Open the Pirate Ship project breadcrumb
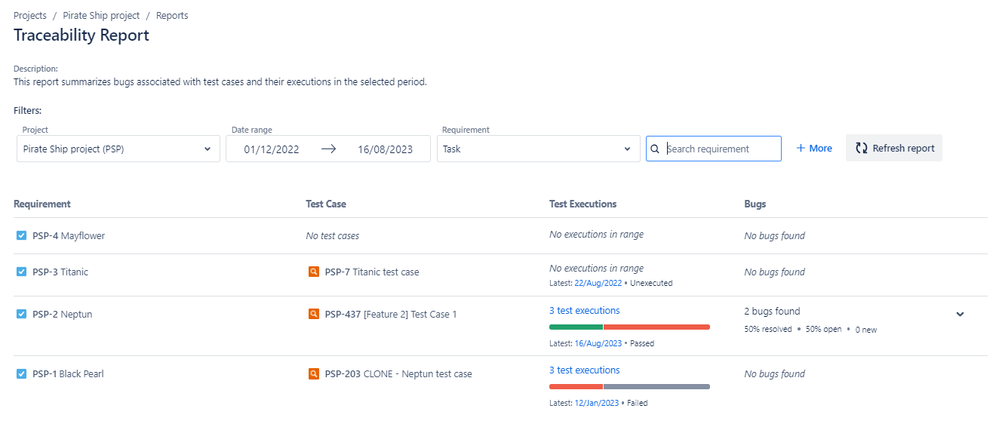 (101, 15)
